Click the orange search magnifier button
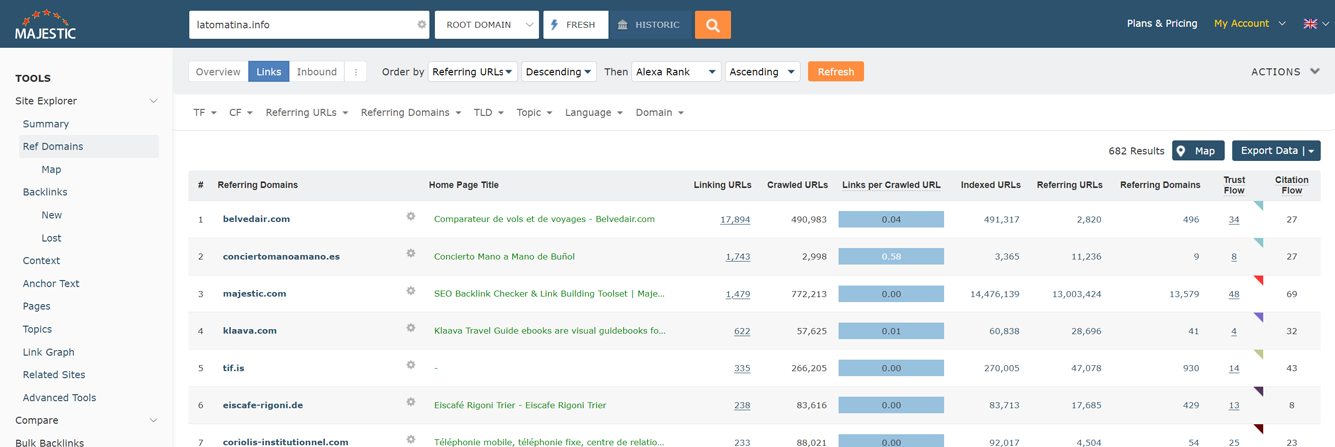The height and width of the screenshot is (447, 1335). coord(713,25)
